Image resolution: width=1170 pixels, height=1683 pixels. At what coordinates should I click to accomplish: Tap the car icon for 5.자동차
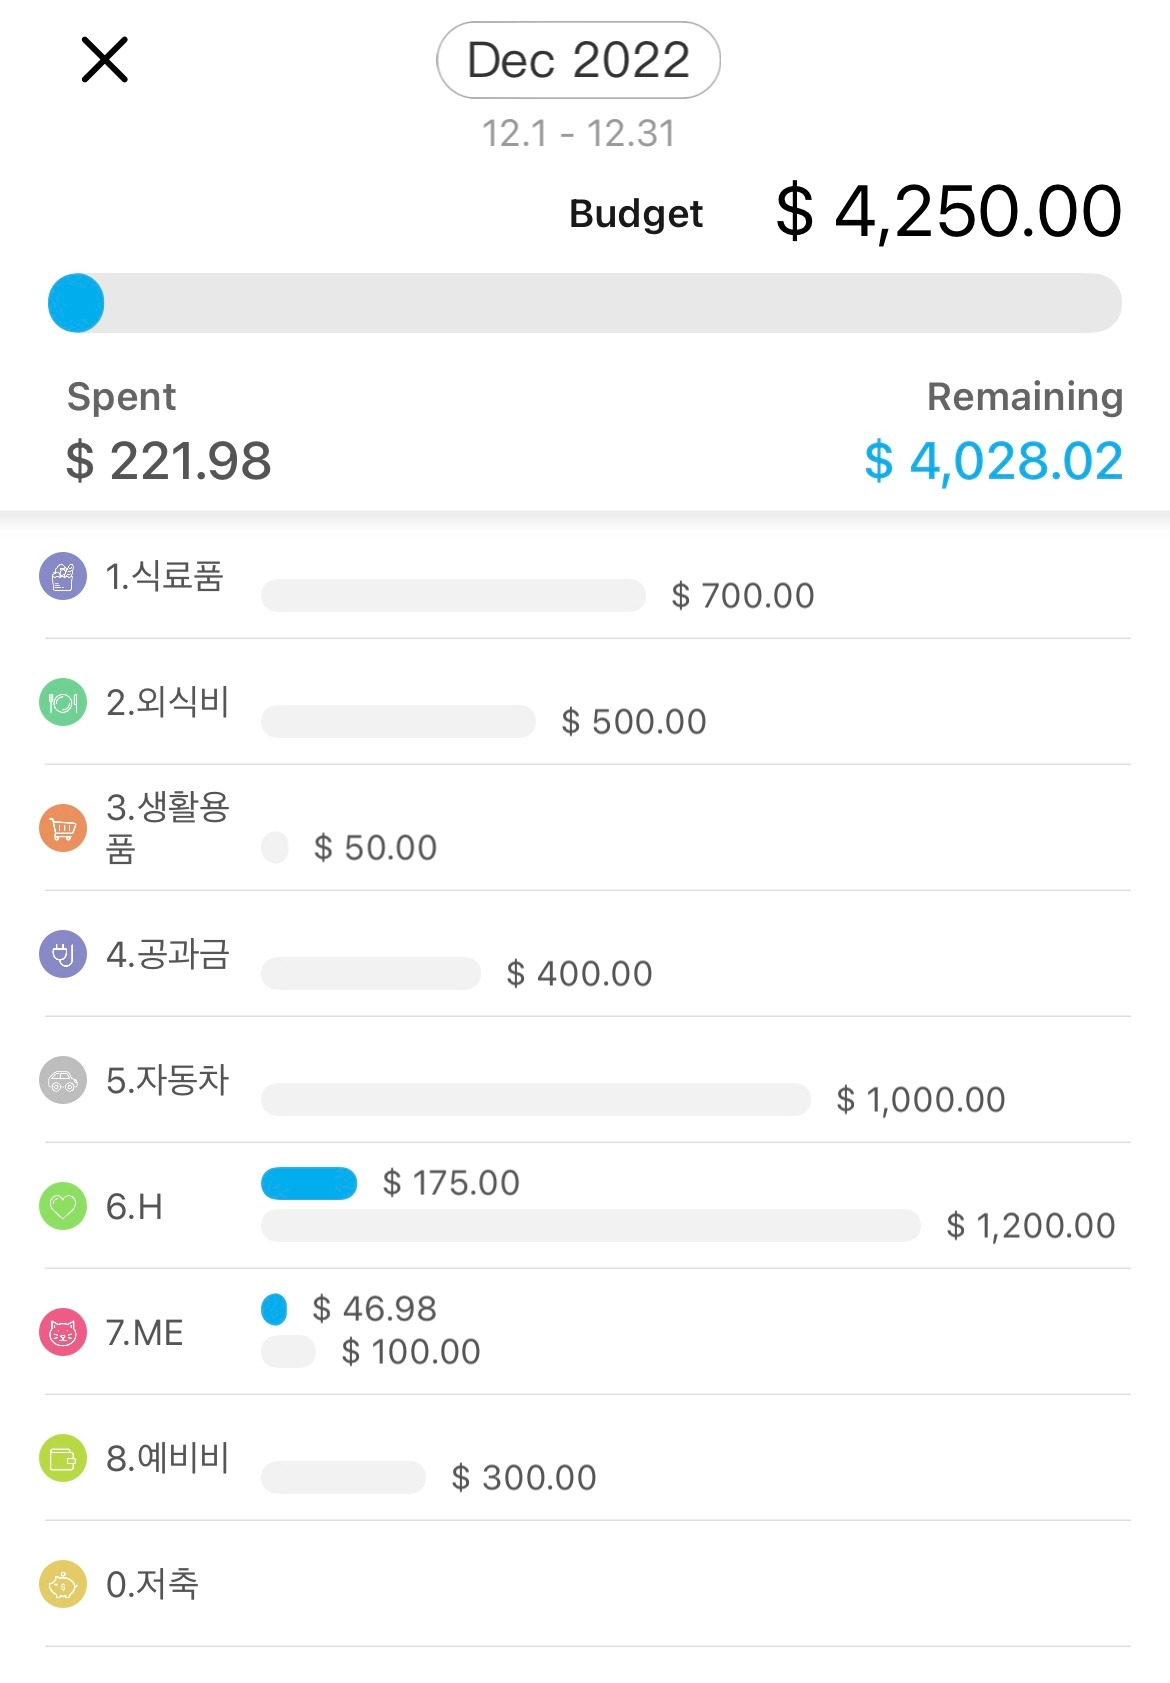(x=63, y=1081)
